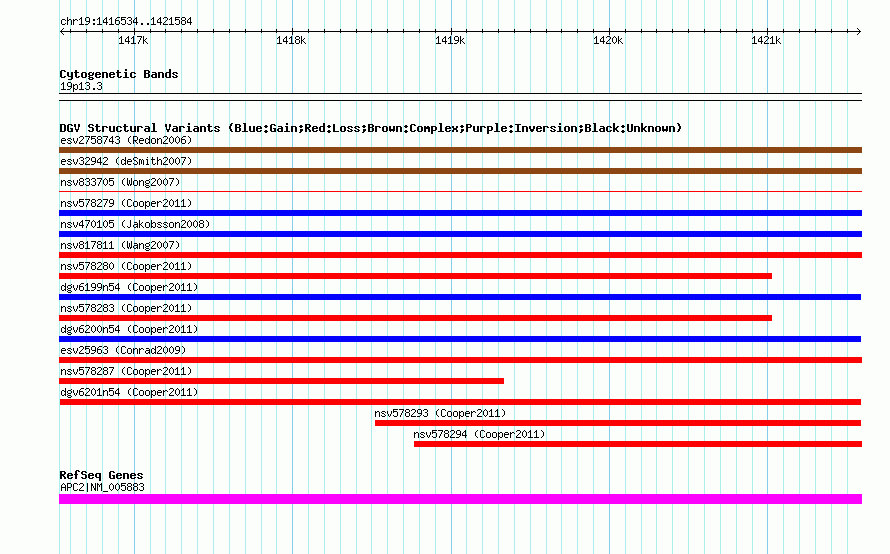
Task: Click the nsv578280 (Cooper2011) label
Action: (126, 266)
